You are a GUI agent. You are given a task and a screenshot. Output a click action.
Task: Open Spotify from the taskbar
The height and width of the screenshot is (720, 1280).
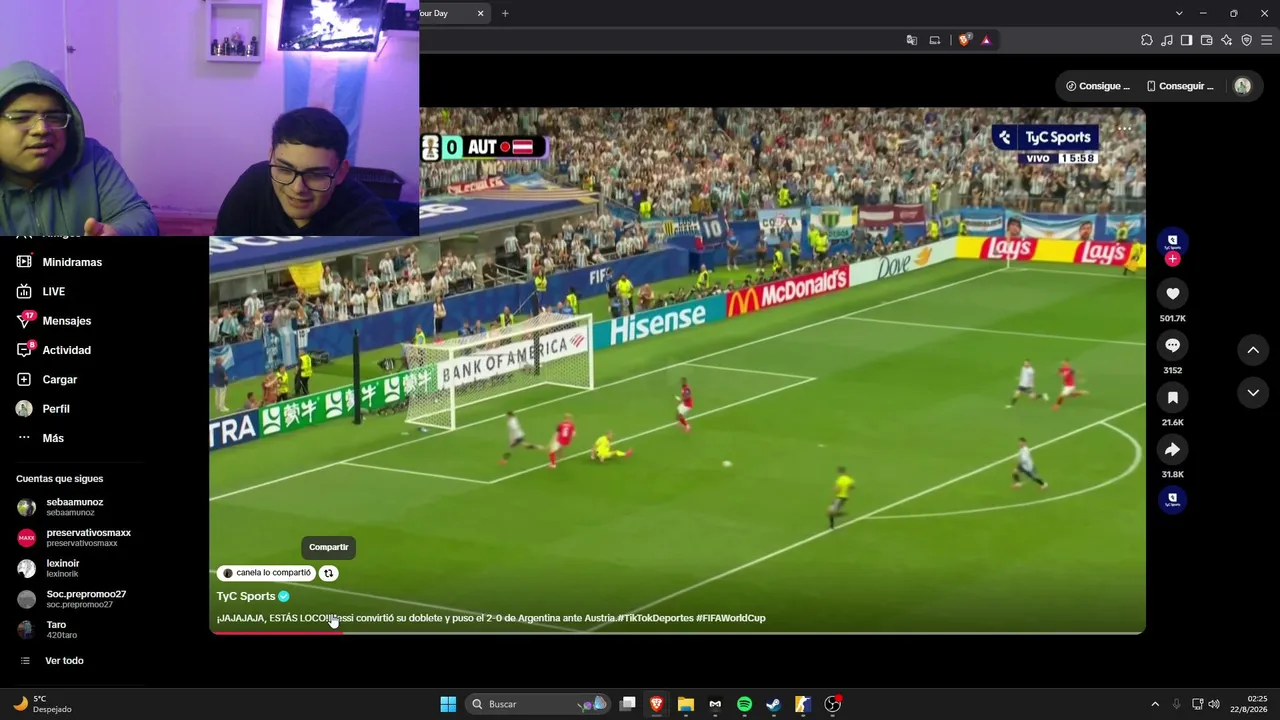coord(744,704)
